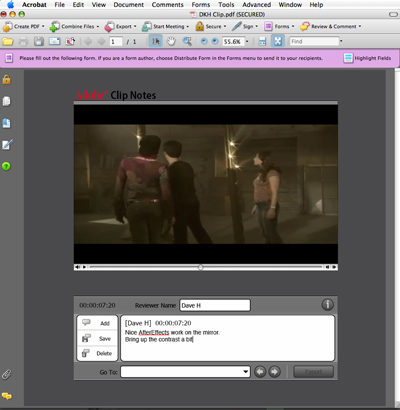Click the scrolling pages view icon
The image size is (400, 410).
click(x=262, y=41)
